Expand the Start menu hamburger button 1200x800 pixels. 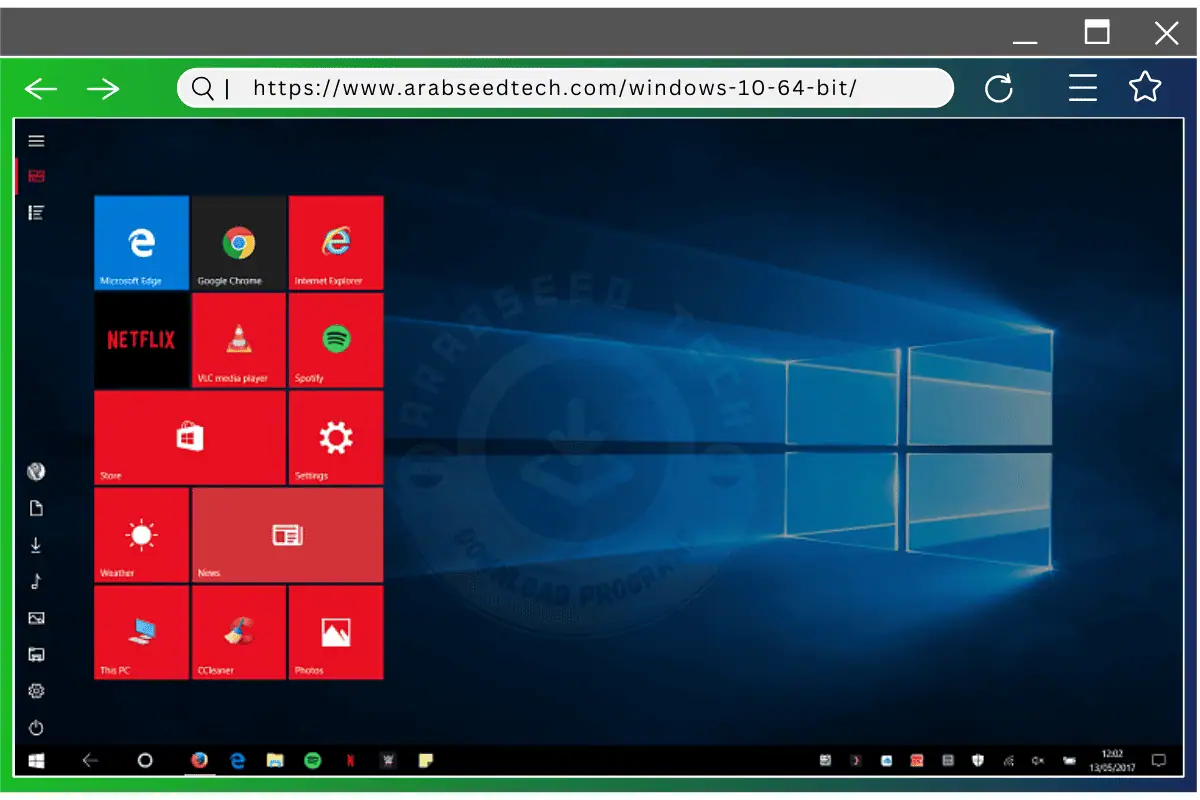(36, 140)
